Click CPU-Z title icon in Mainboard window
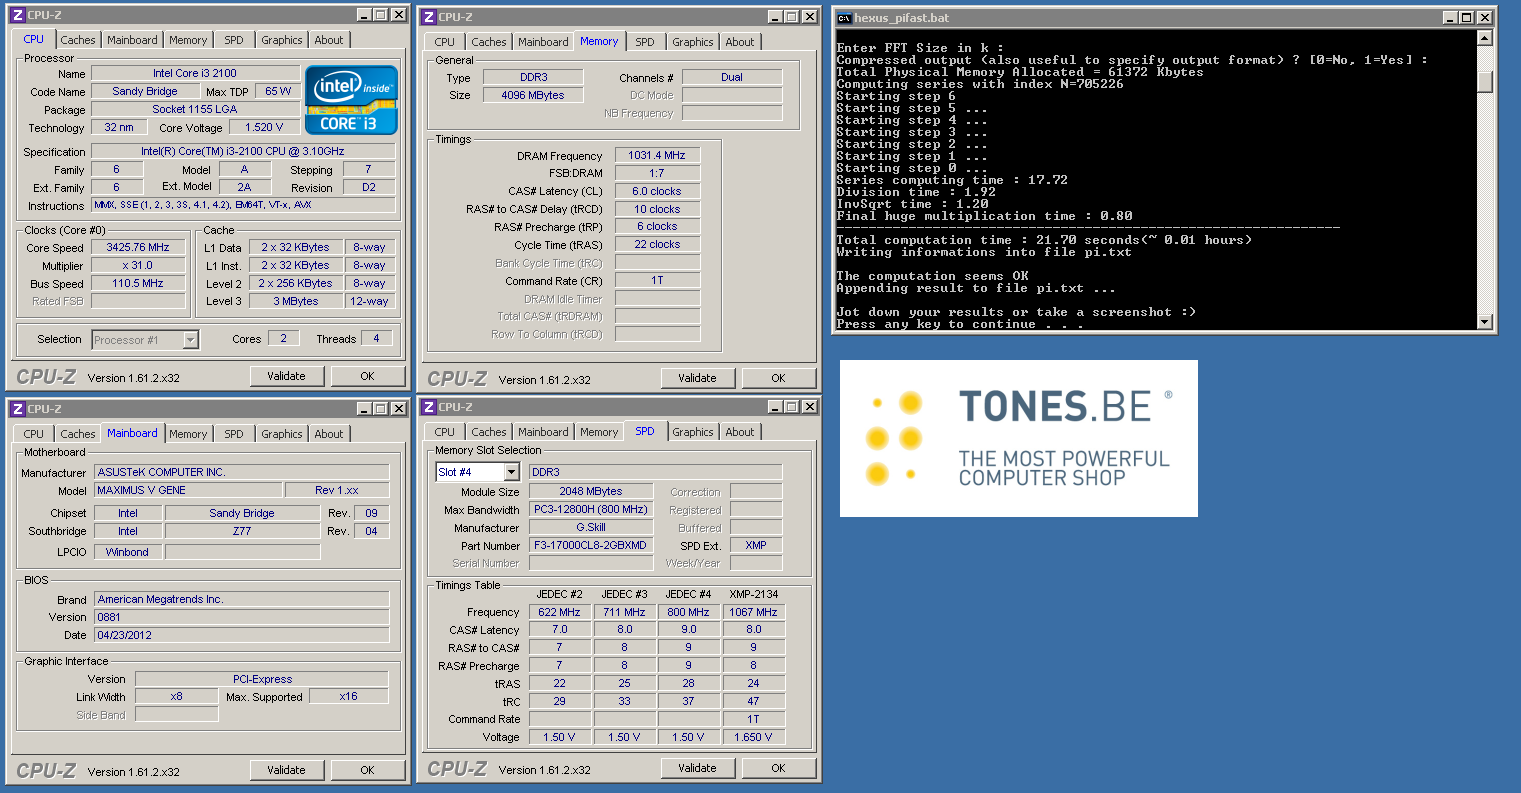 [x=17, y=409]
